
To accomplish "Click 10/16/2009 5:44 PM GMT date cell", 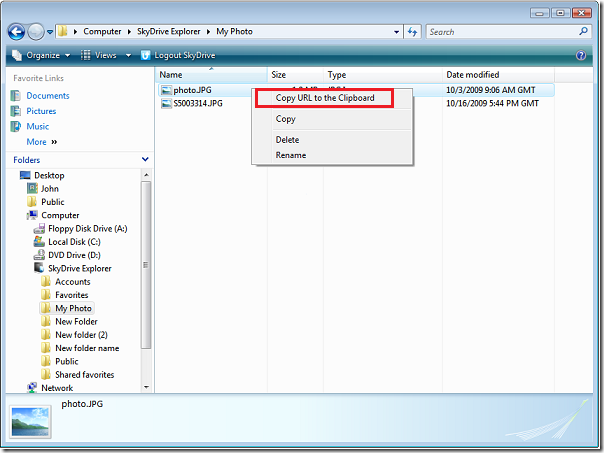I will click(492, 103).
